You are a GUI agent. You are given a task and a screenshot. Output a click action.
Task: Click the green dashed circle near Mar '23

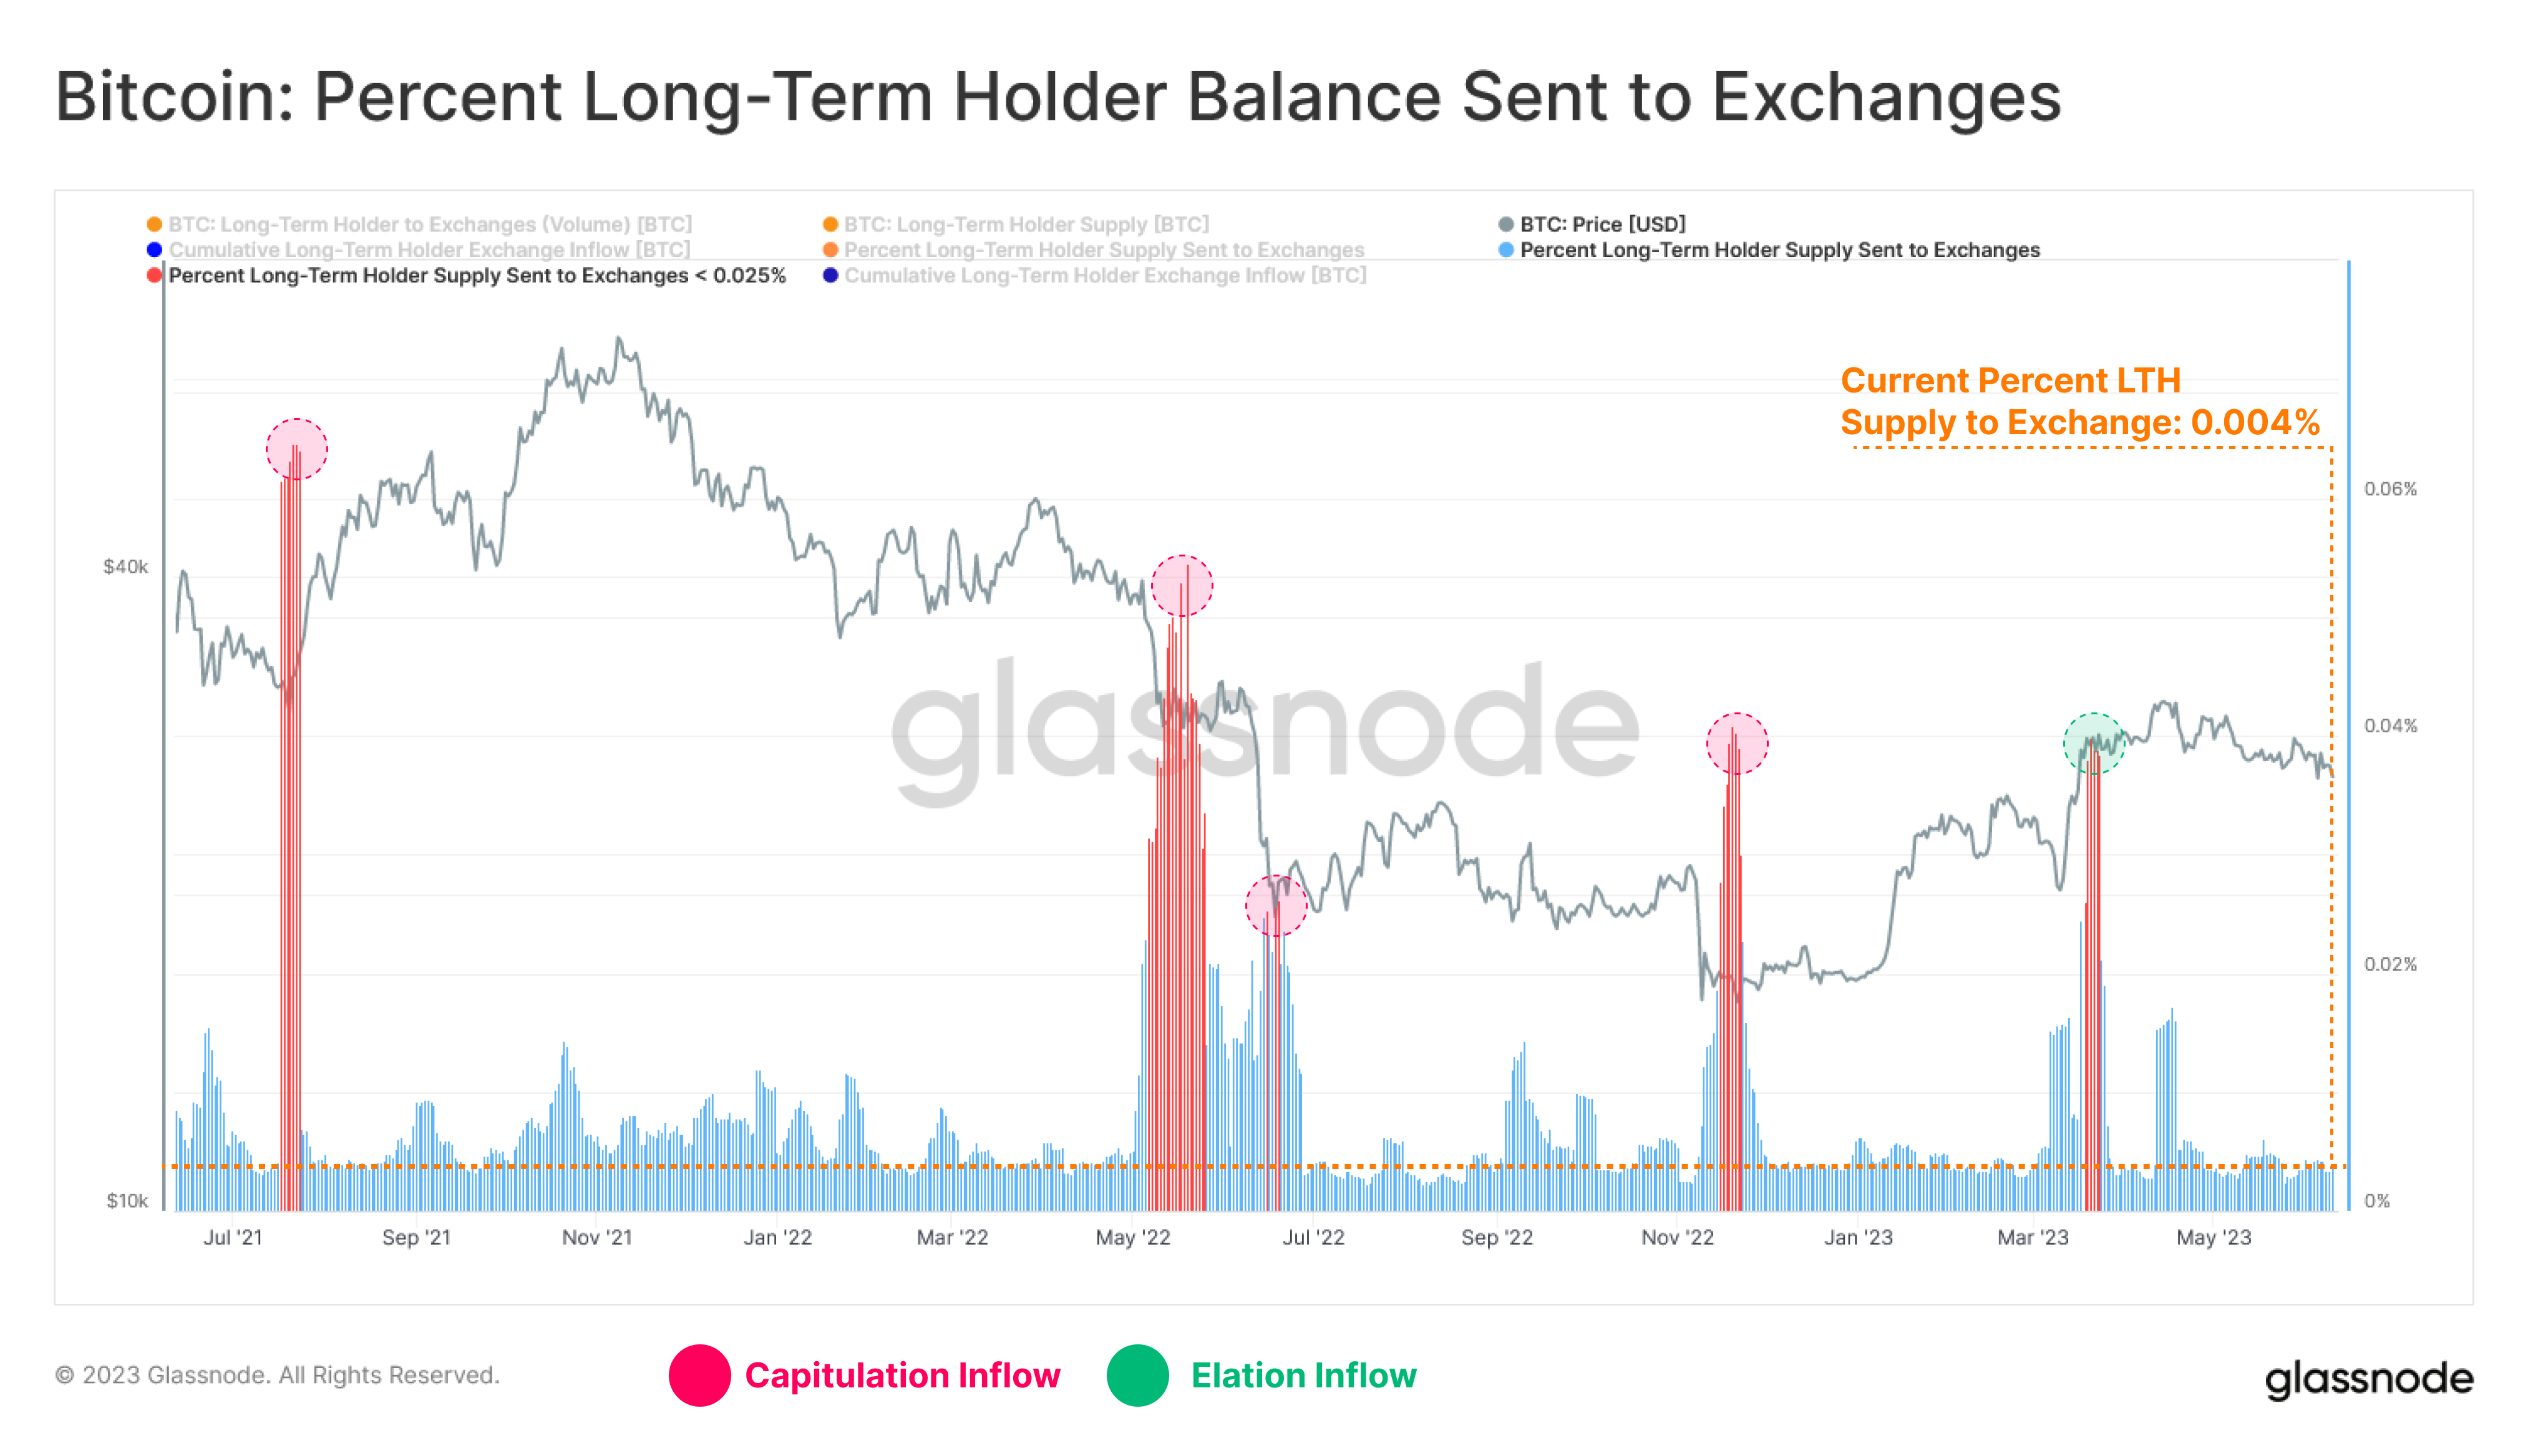2093,743
